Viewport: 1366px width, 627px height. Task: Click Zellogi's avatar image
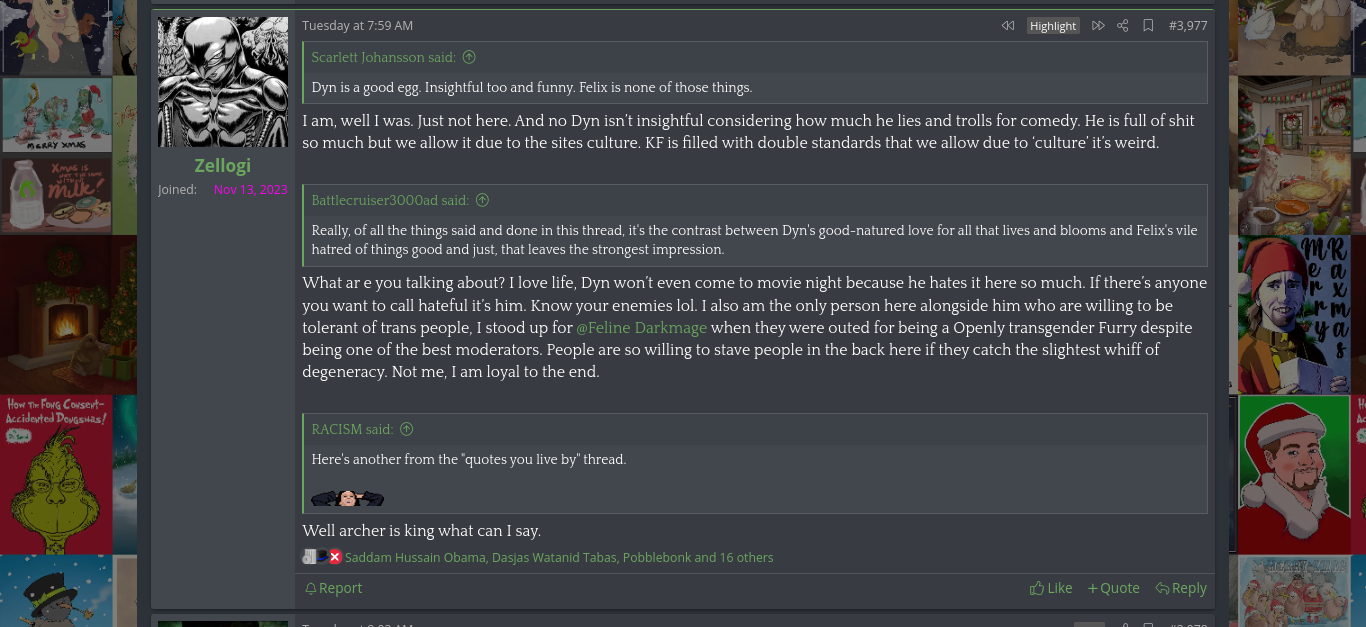coord(223,82)
